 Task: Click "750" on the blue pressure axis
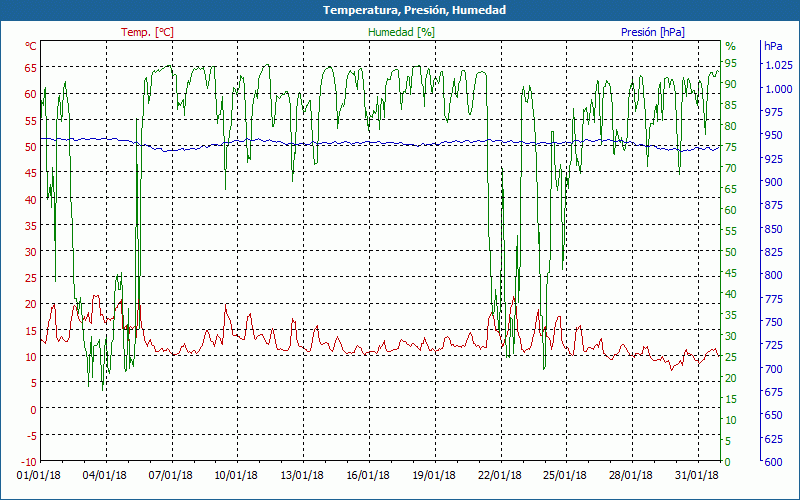(773, 322)
